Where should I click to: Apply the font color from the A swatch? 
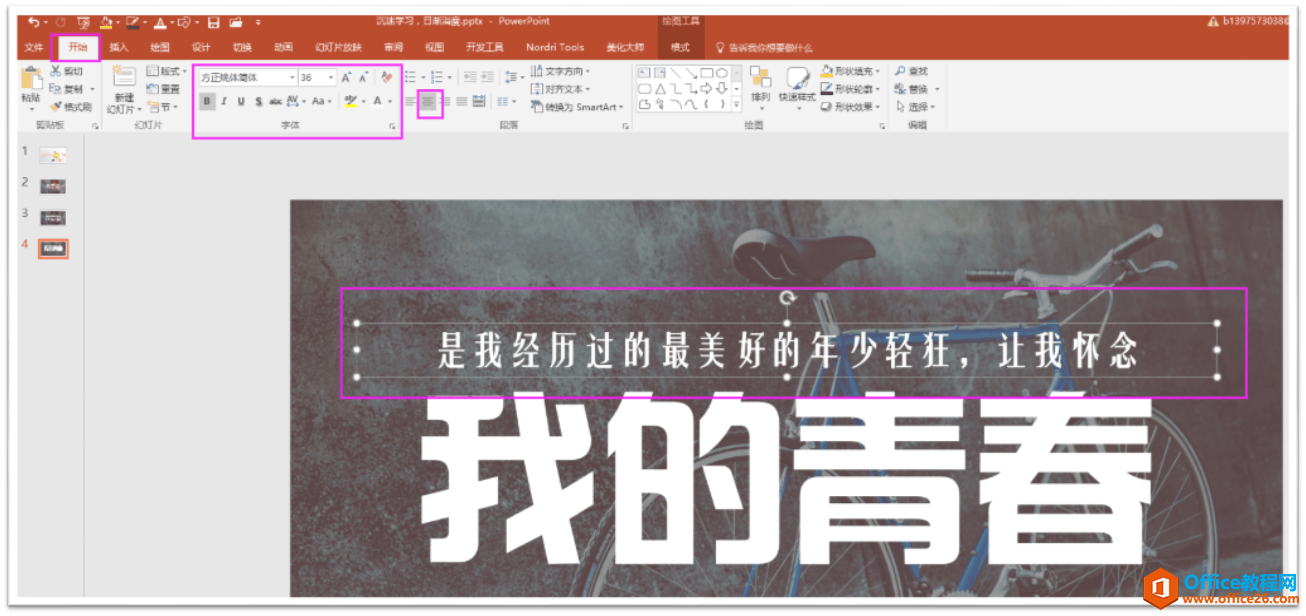click(376, 100)
